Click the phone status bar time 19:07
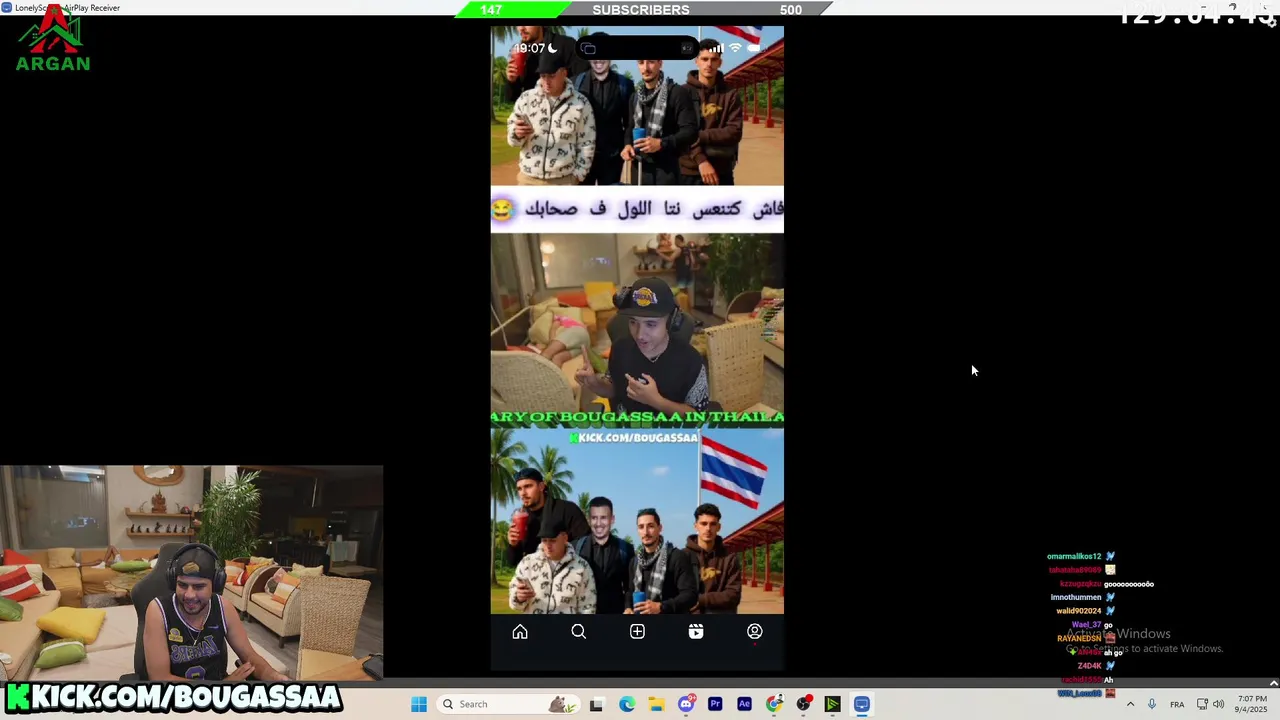 [x=529, y=48]
